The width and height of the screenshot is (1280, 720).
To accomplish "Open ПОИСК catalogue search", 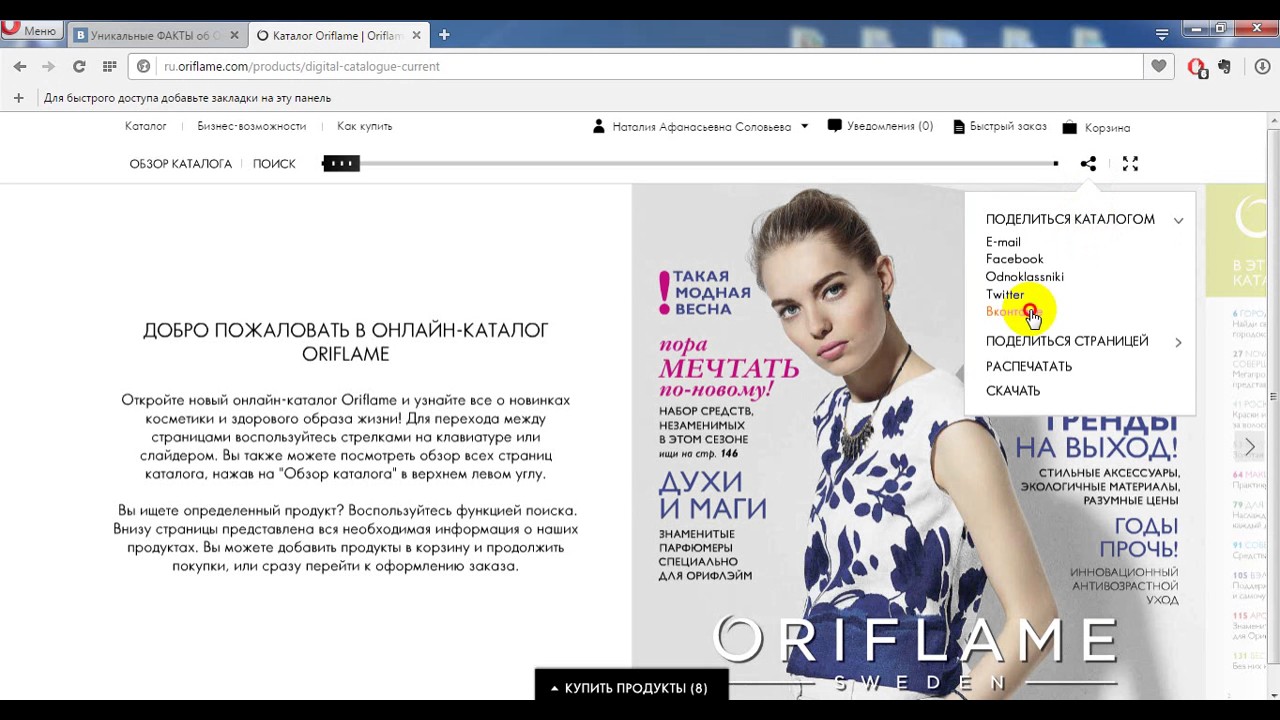I will pos(274,164).
